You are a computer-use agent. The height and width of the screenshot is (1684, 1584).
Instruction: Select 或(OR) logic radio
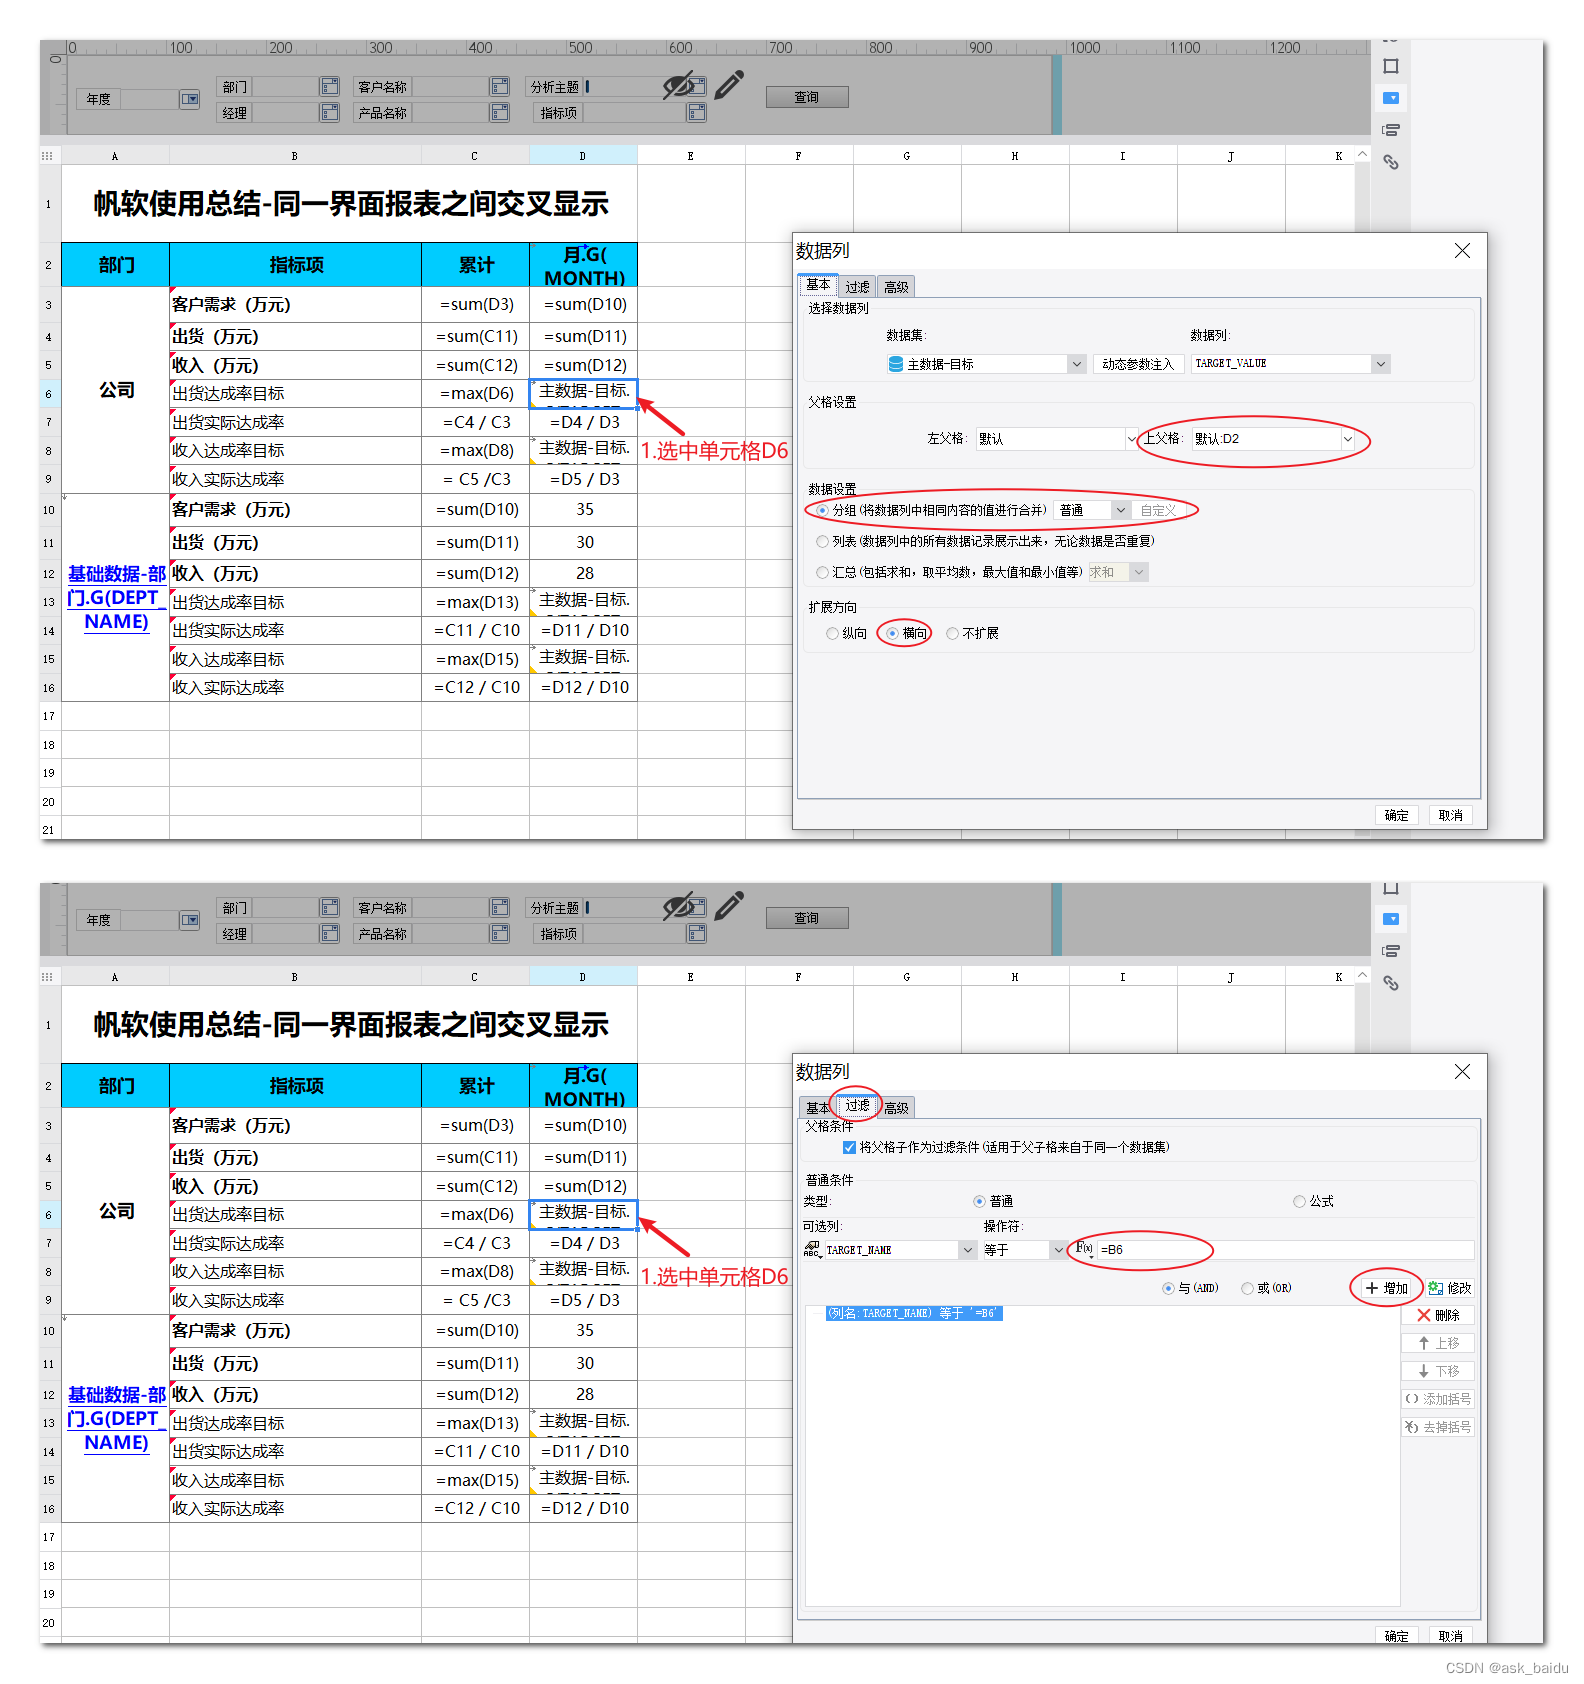tap(1247, 1288)
